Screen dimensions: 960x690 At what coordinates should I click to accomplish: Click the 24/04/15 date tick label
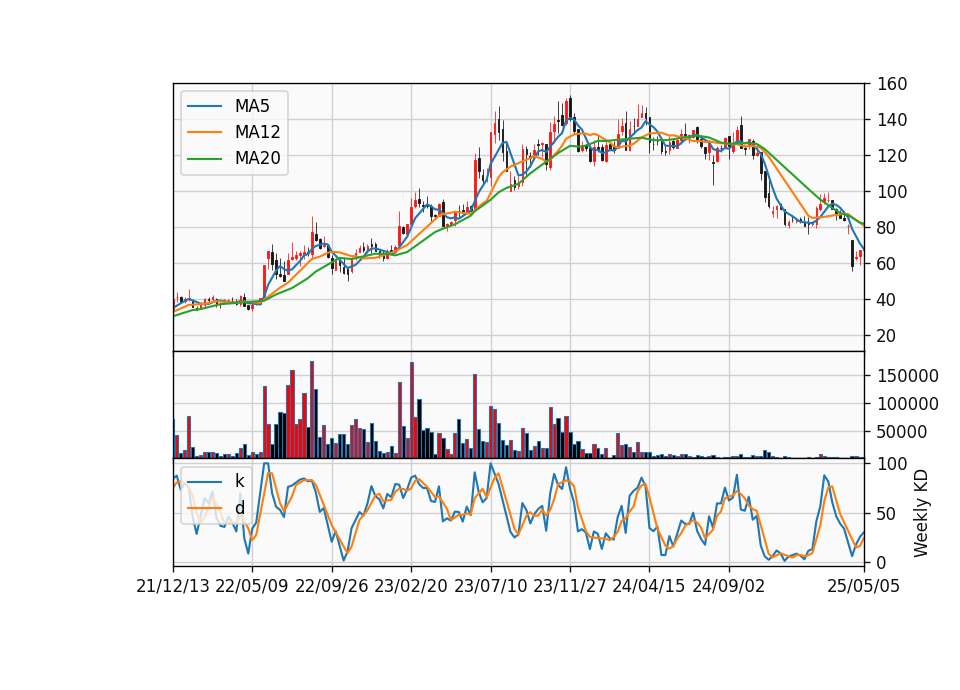coord(649,586)
